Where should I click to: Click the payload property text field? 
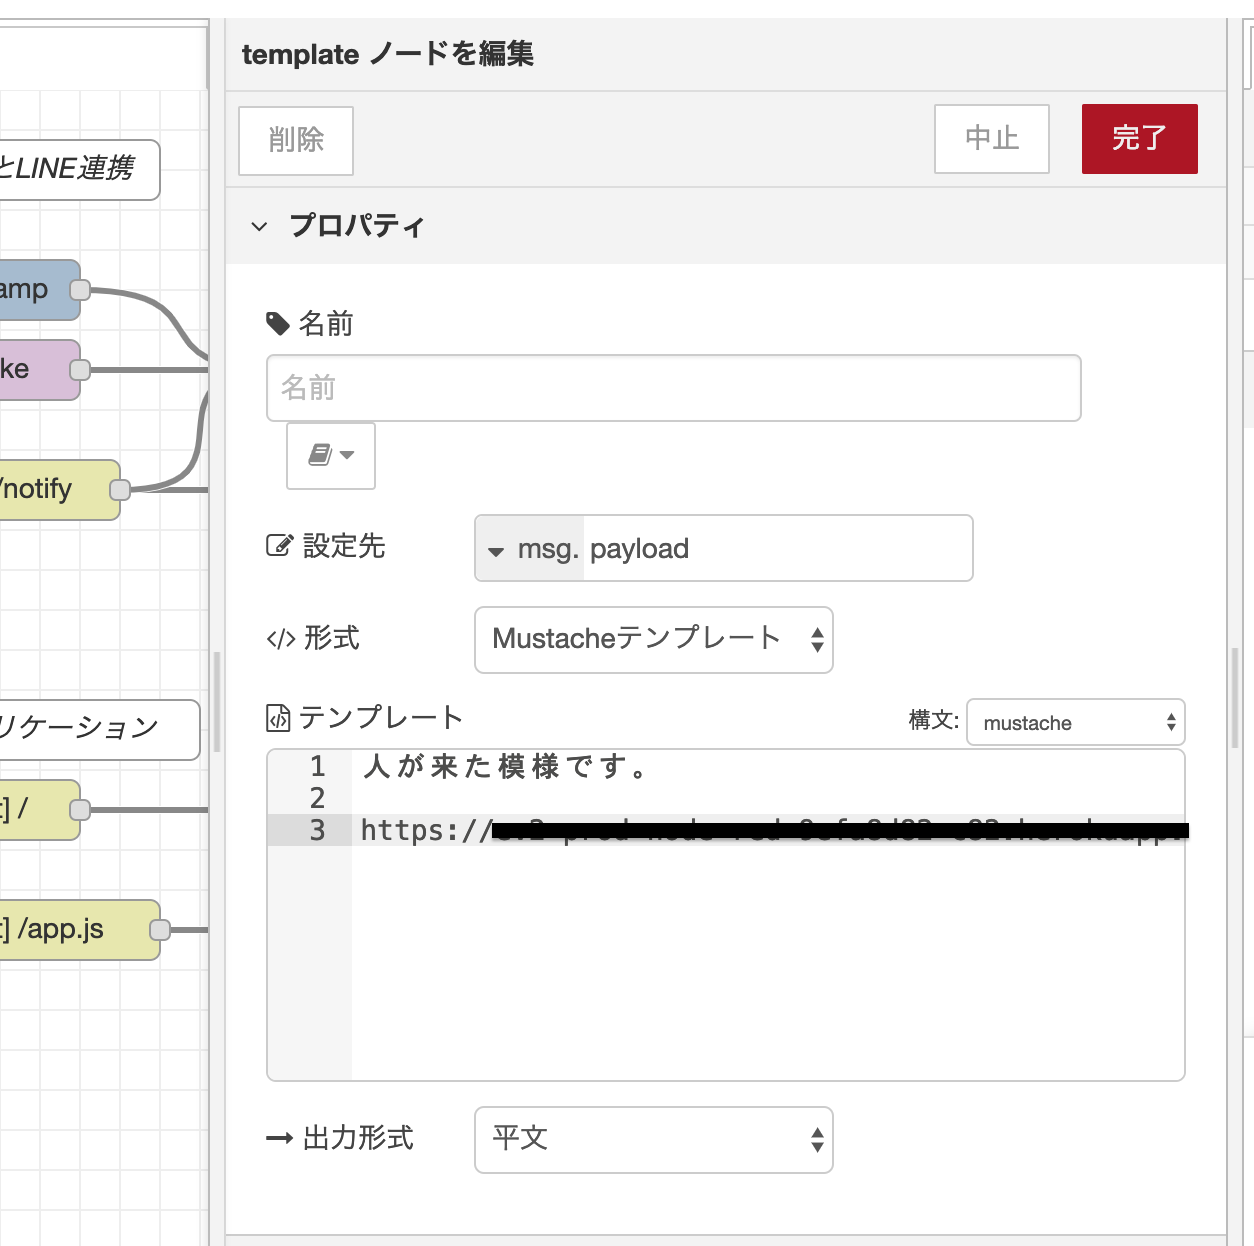tap(775, 549)
